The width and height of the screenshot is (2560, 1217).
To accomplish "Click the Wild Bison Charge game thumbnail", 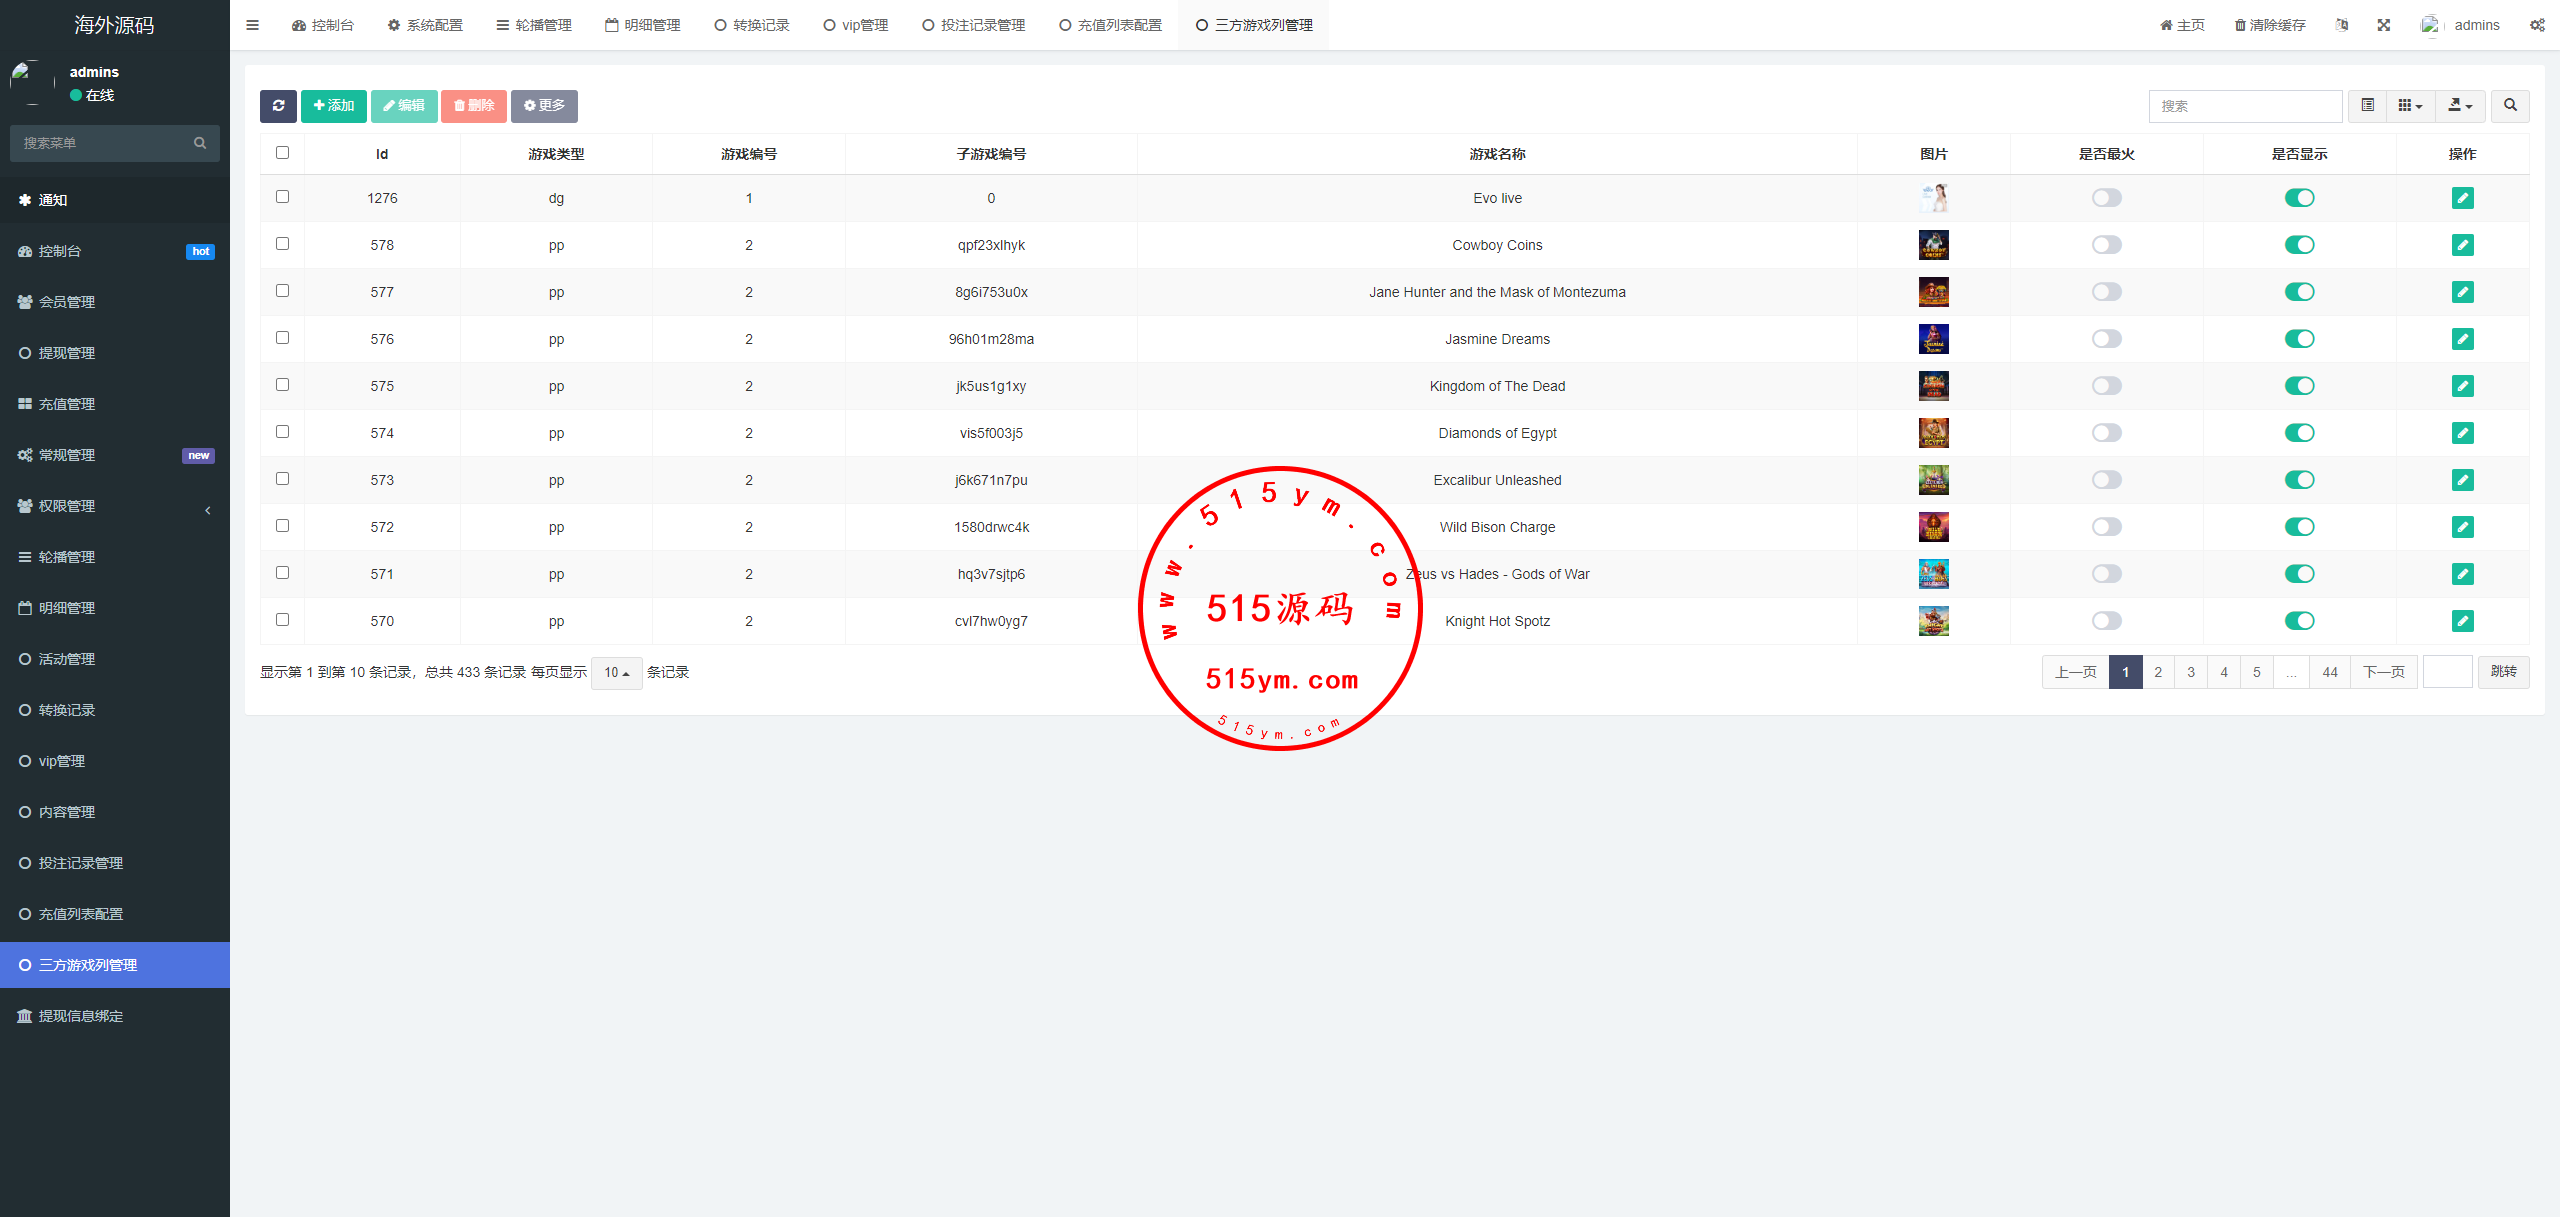I will 1933,527.
